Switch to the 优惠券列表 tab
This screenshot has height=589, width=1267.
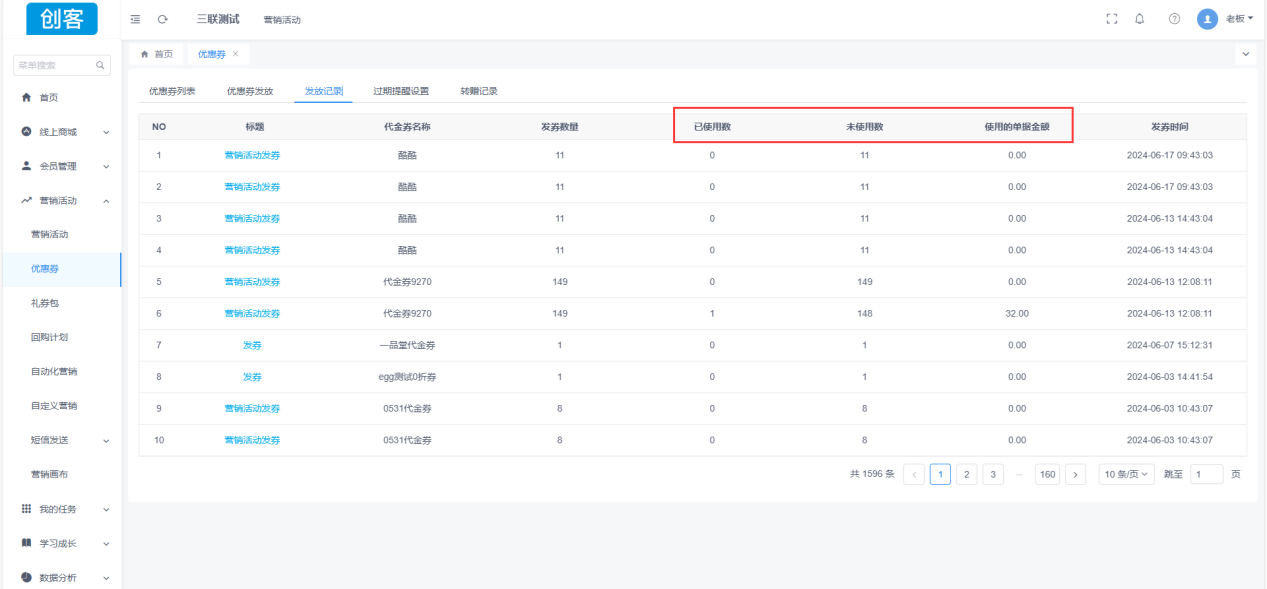[172, 91]
